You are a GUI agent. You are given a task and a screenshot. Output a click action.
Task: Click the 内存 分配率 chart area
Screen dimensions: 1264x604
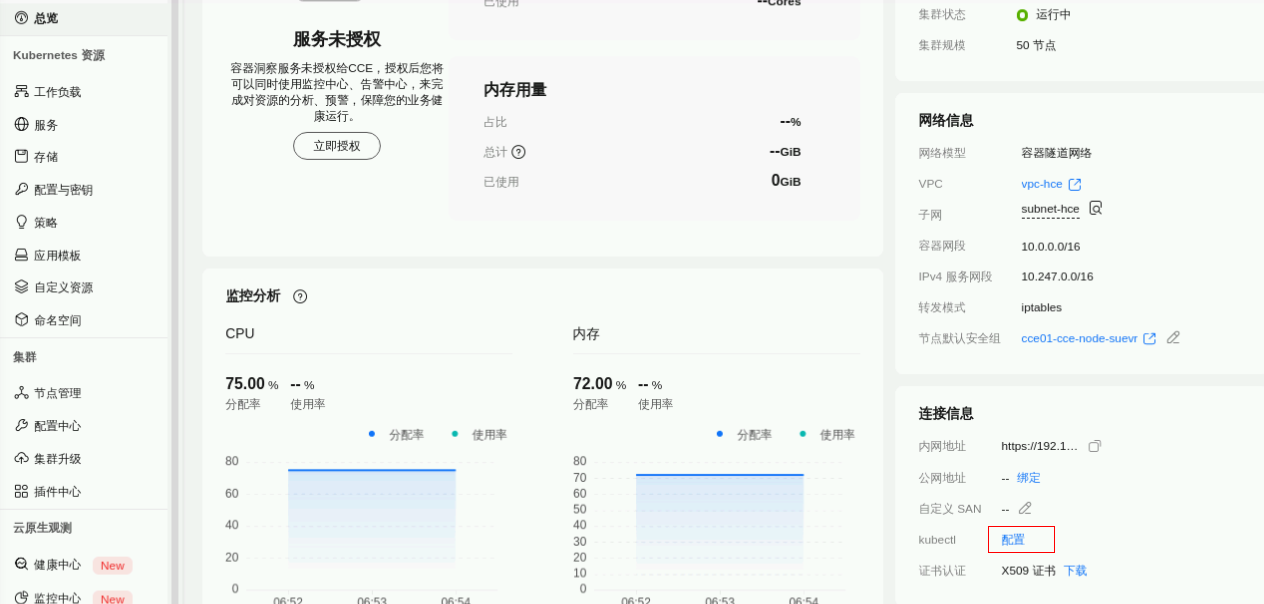click(720, 521)
